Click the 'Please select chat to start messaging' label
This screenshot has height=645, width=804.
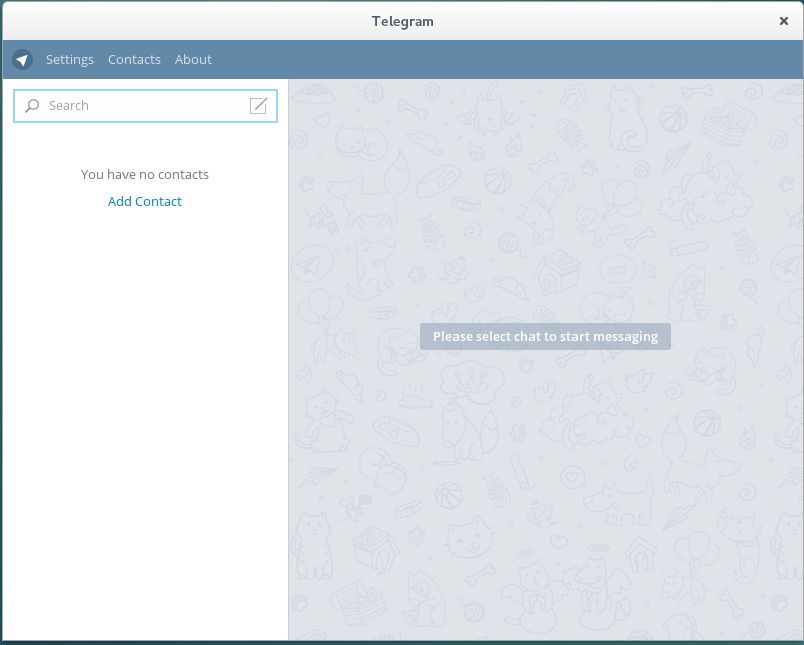pos(545,336)
